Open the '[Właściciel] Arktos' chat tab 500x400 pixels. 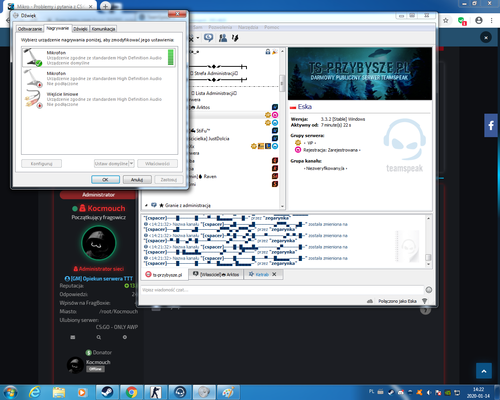click(216, 274)
